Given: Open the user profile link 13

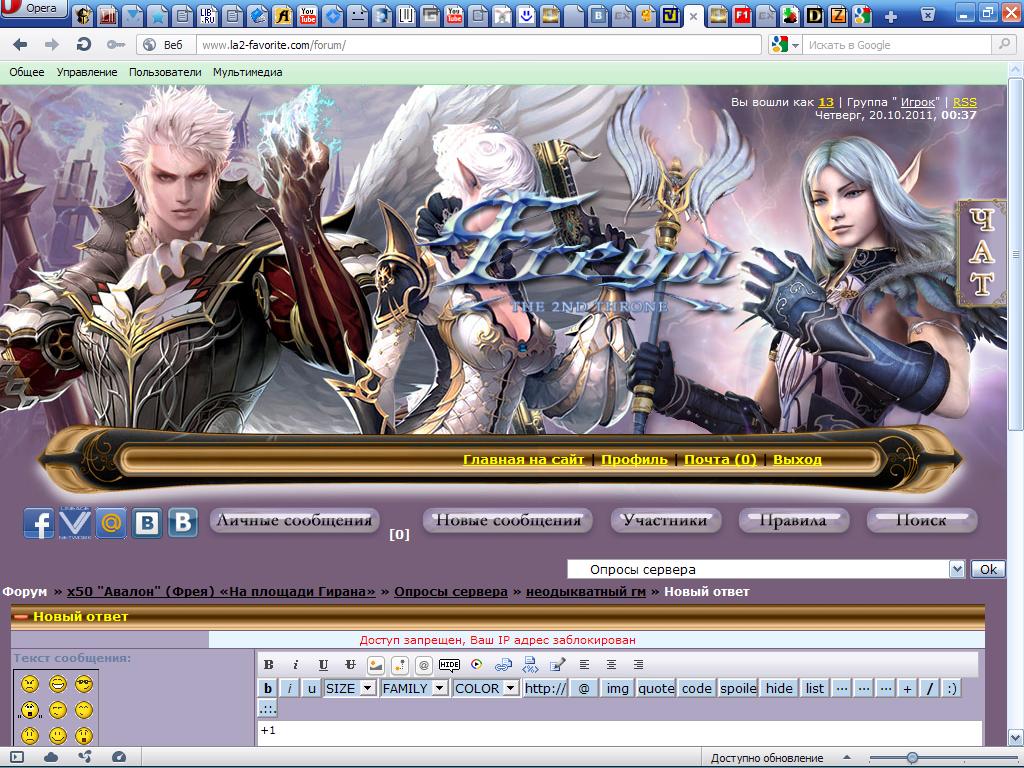Looking at the screenshot, I should tap(826, 102).
